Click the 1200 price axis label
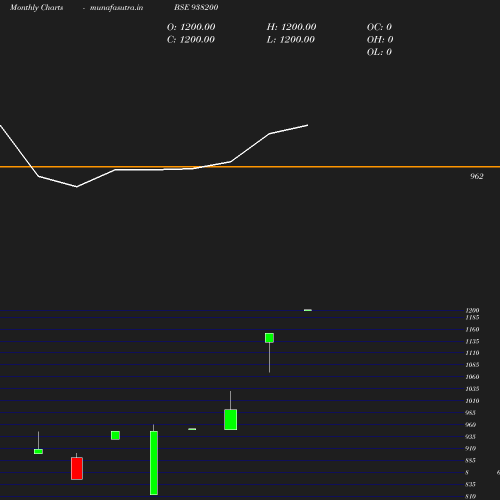This screenshot has width=500, height=500. 472,310
